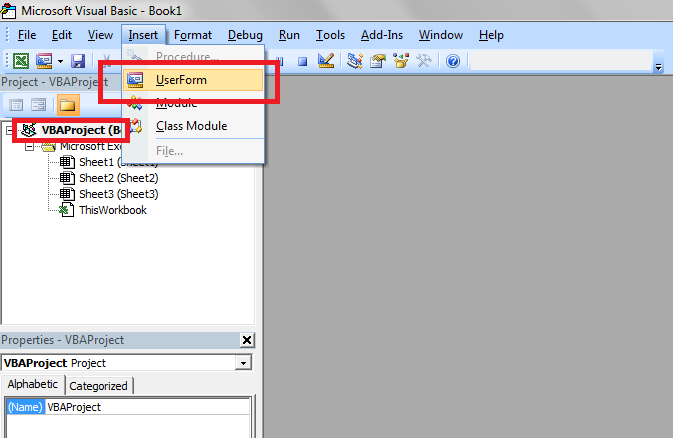Image resolution: width=673 pixels, height=438 pixels.
Task: Open the Tools menu
Action: 330,35
